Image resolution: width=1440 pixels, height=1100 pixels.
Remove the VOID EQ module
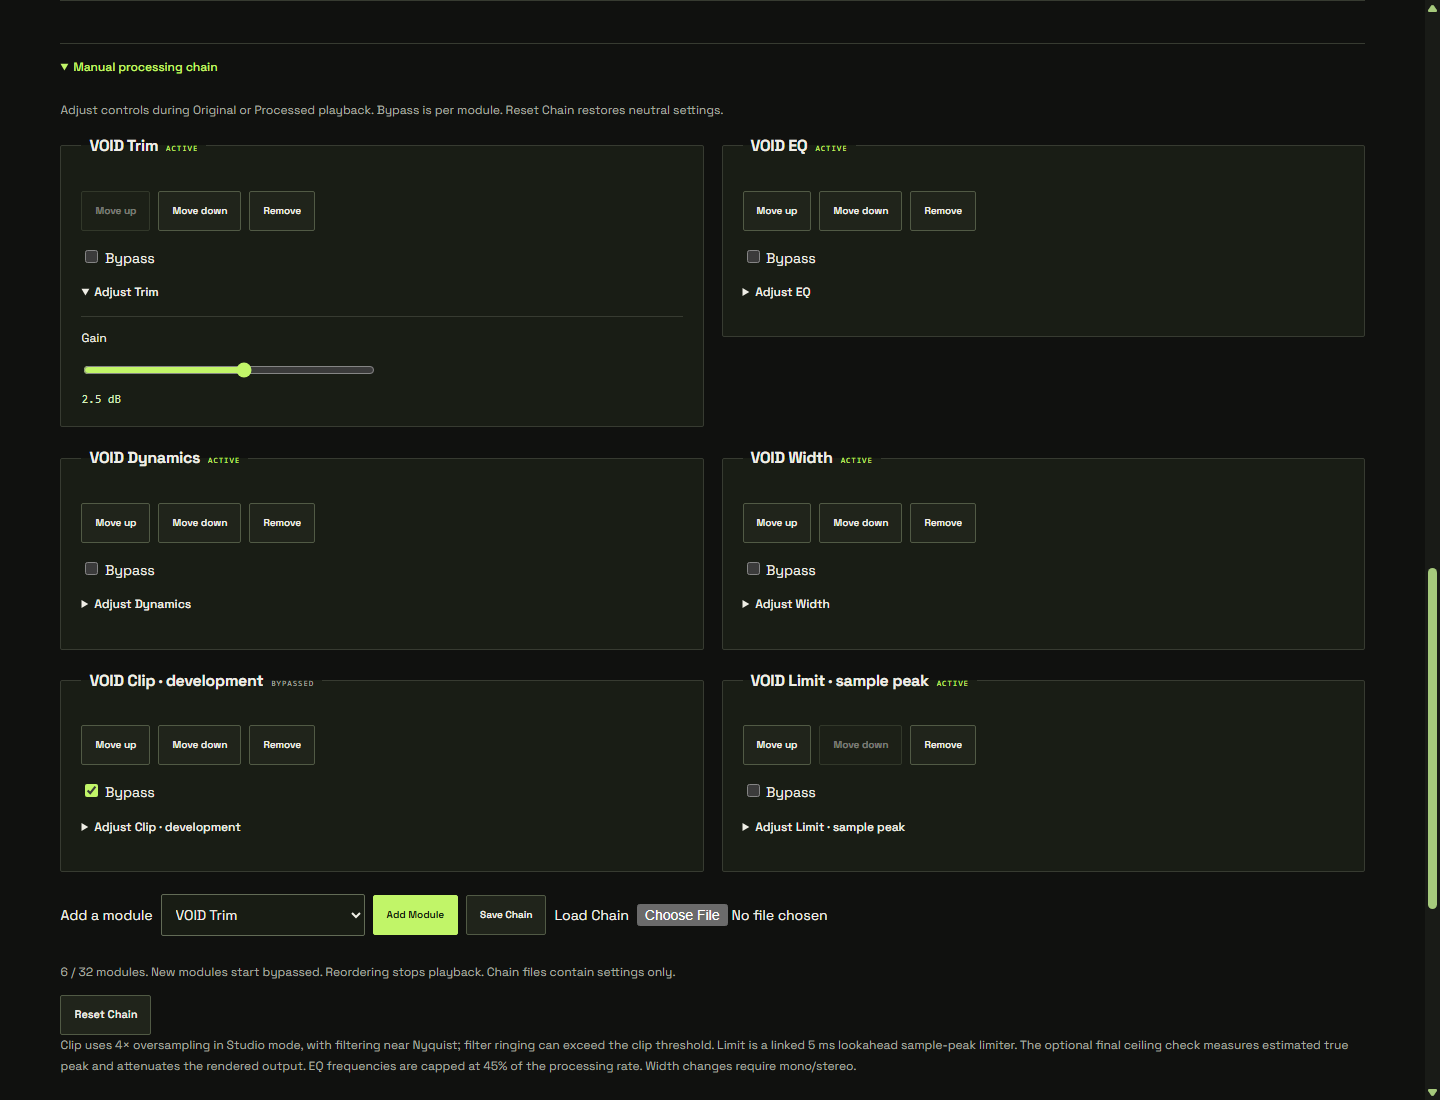pos(943,211)
